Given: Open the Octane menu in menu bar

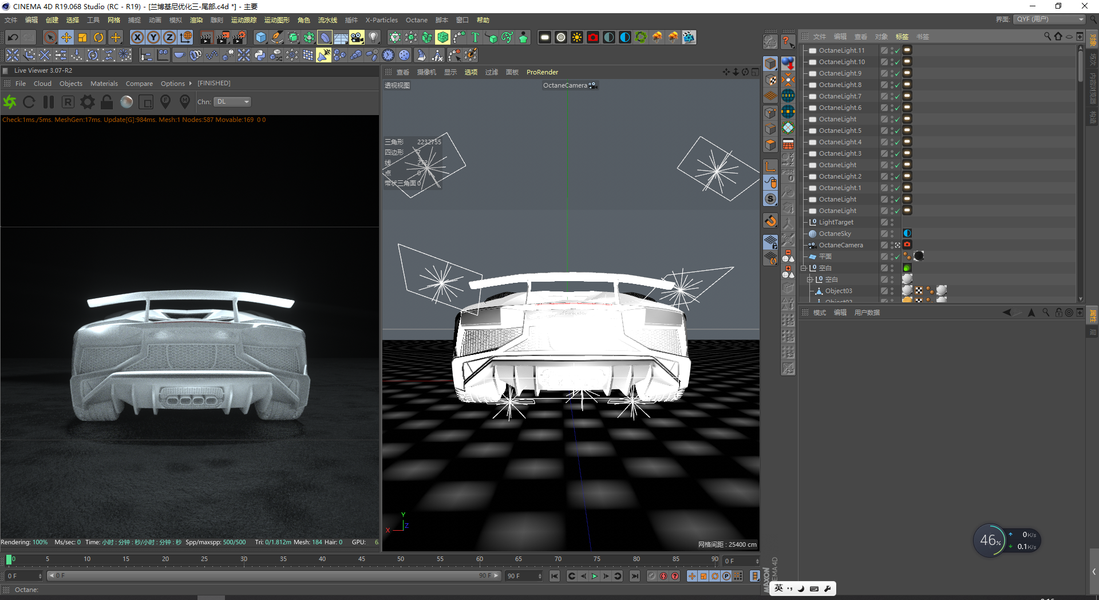Looking at the screenshot, I should click(416, 20).
